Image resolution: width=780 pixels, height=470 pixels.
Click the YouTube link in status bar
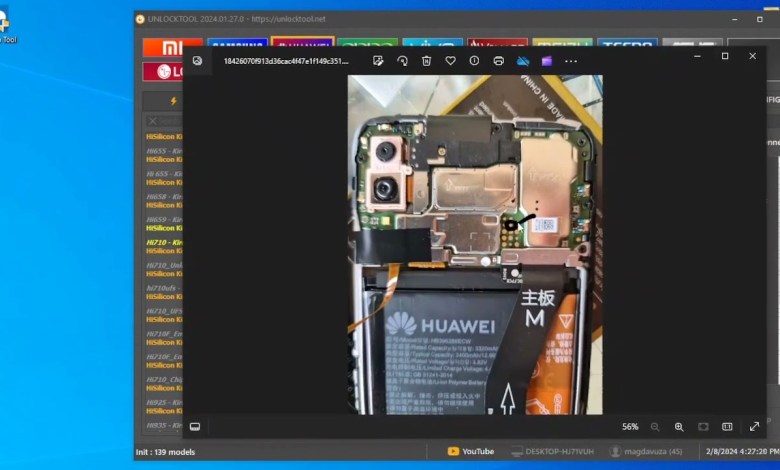[x=471, y=451]
